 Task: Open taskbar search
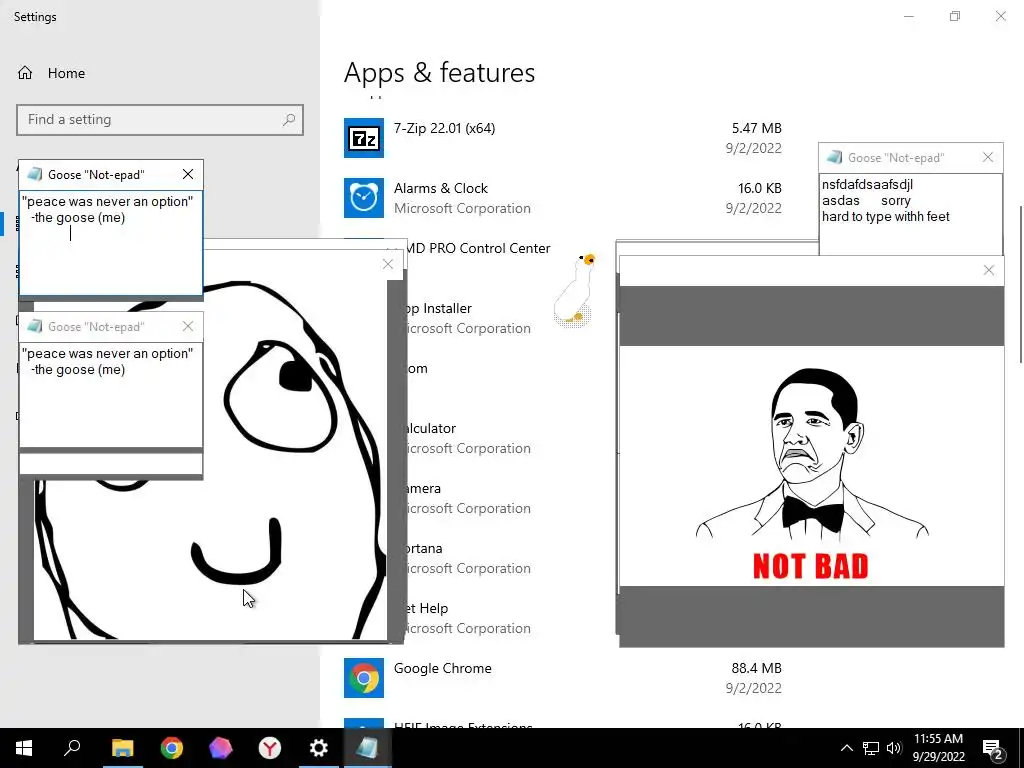72,748
